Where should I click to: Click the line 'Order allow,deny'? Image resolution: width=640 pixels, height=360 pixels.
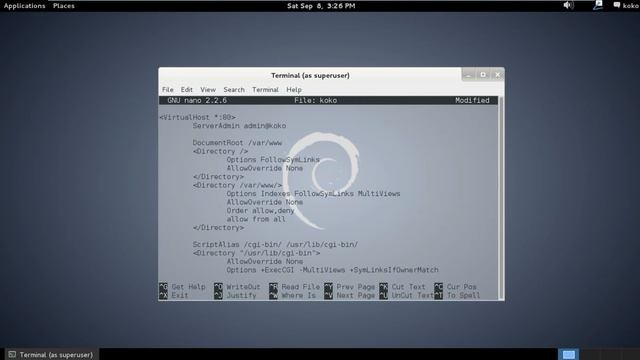point(260,211)
